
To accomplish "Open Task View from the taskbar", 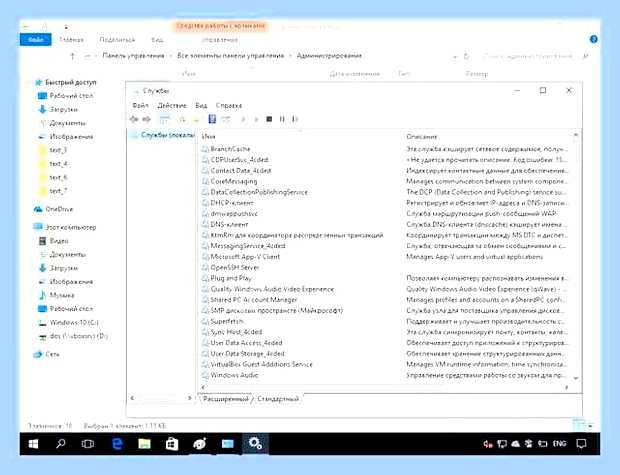I will tap(88, 444).
